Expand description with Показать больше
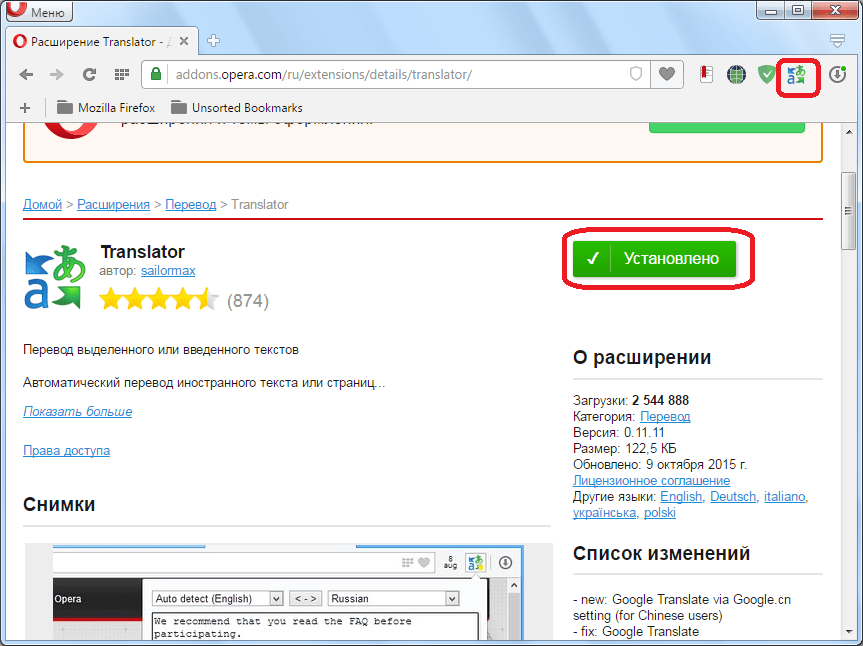863x646 pixels. 78,411
